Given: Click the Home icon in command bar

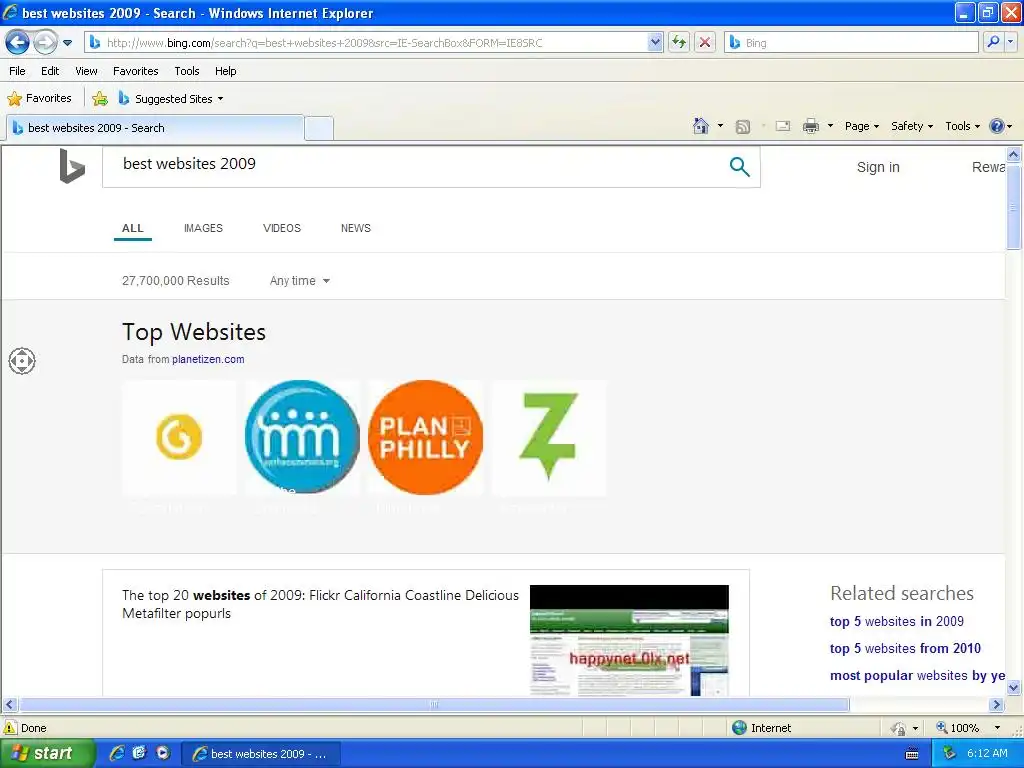Looking at the screenshot, I should click(701, 126).
